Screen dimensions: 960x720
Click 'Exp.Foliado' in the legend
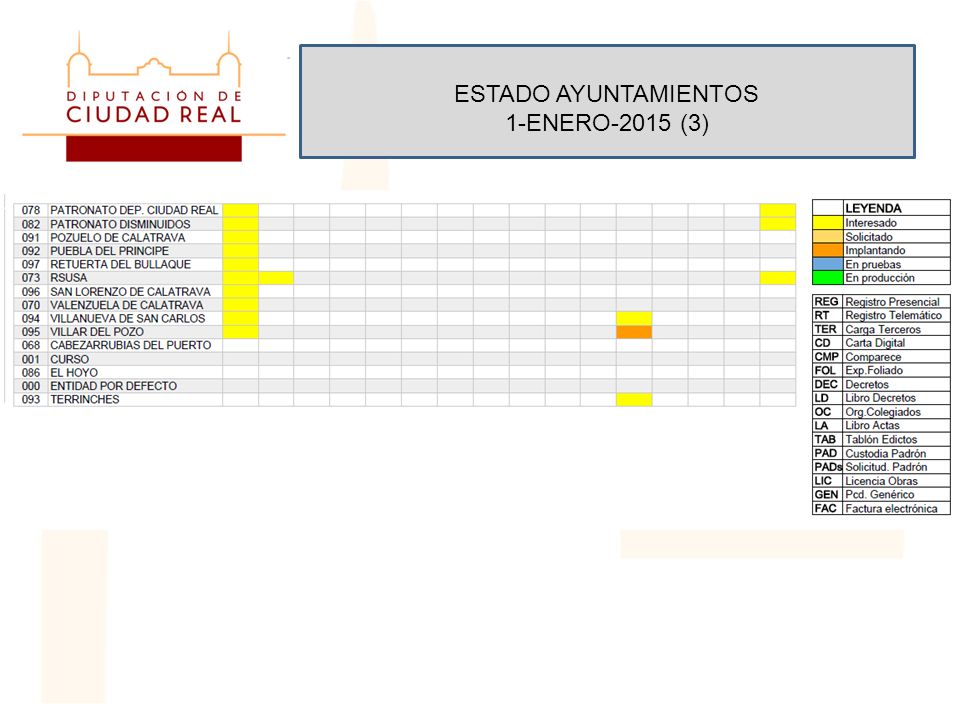coord(874,370)
